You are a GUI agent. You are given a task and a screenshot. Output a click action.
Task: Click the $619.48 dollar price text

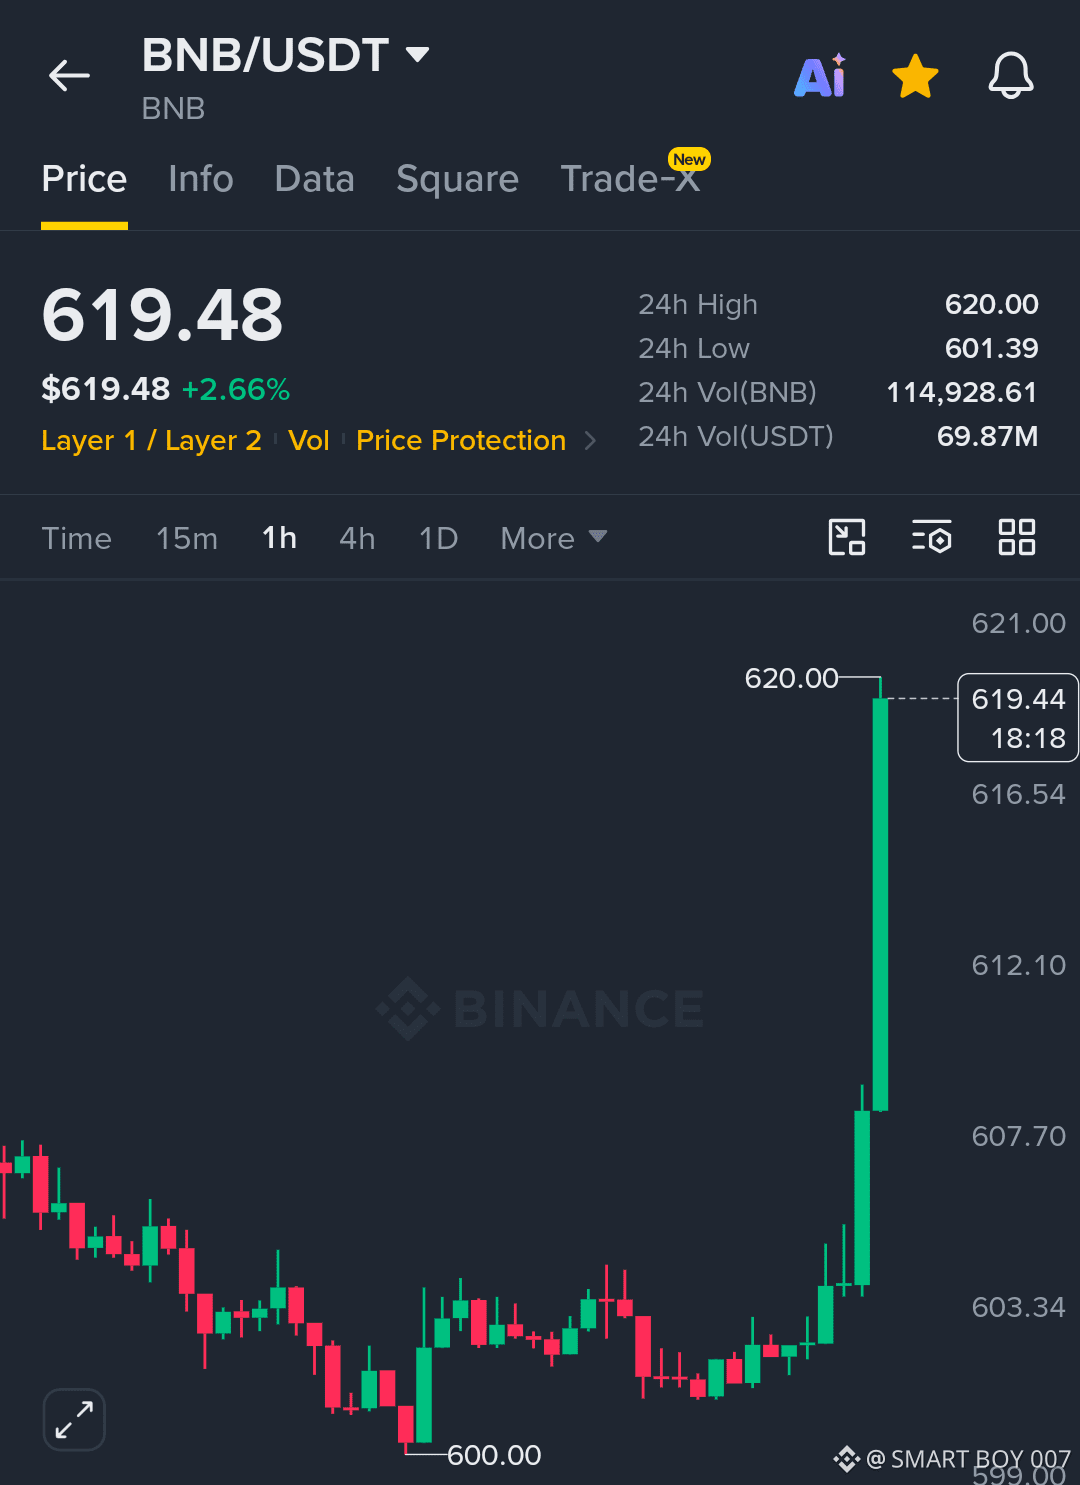[106, 389]
